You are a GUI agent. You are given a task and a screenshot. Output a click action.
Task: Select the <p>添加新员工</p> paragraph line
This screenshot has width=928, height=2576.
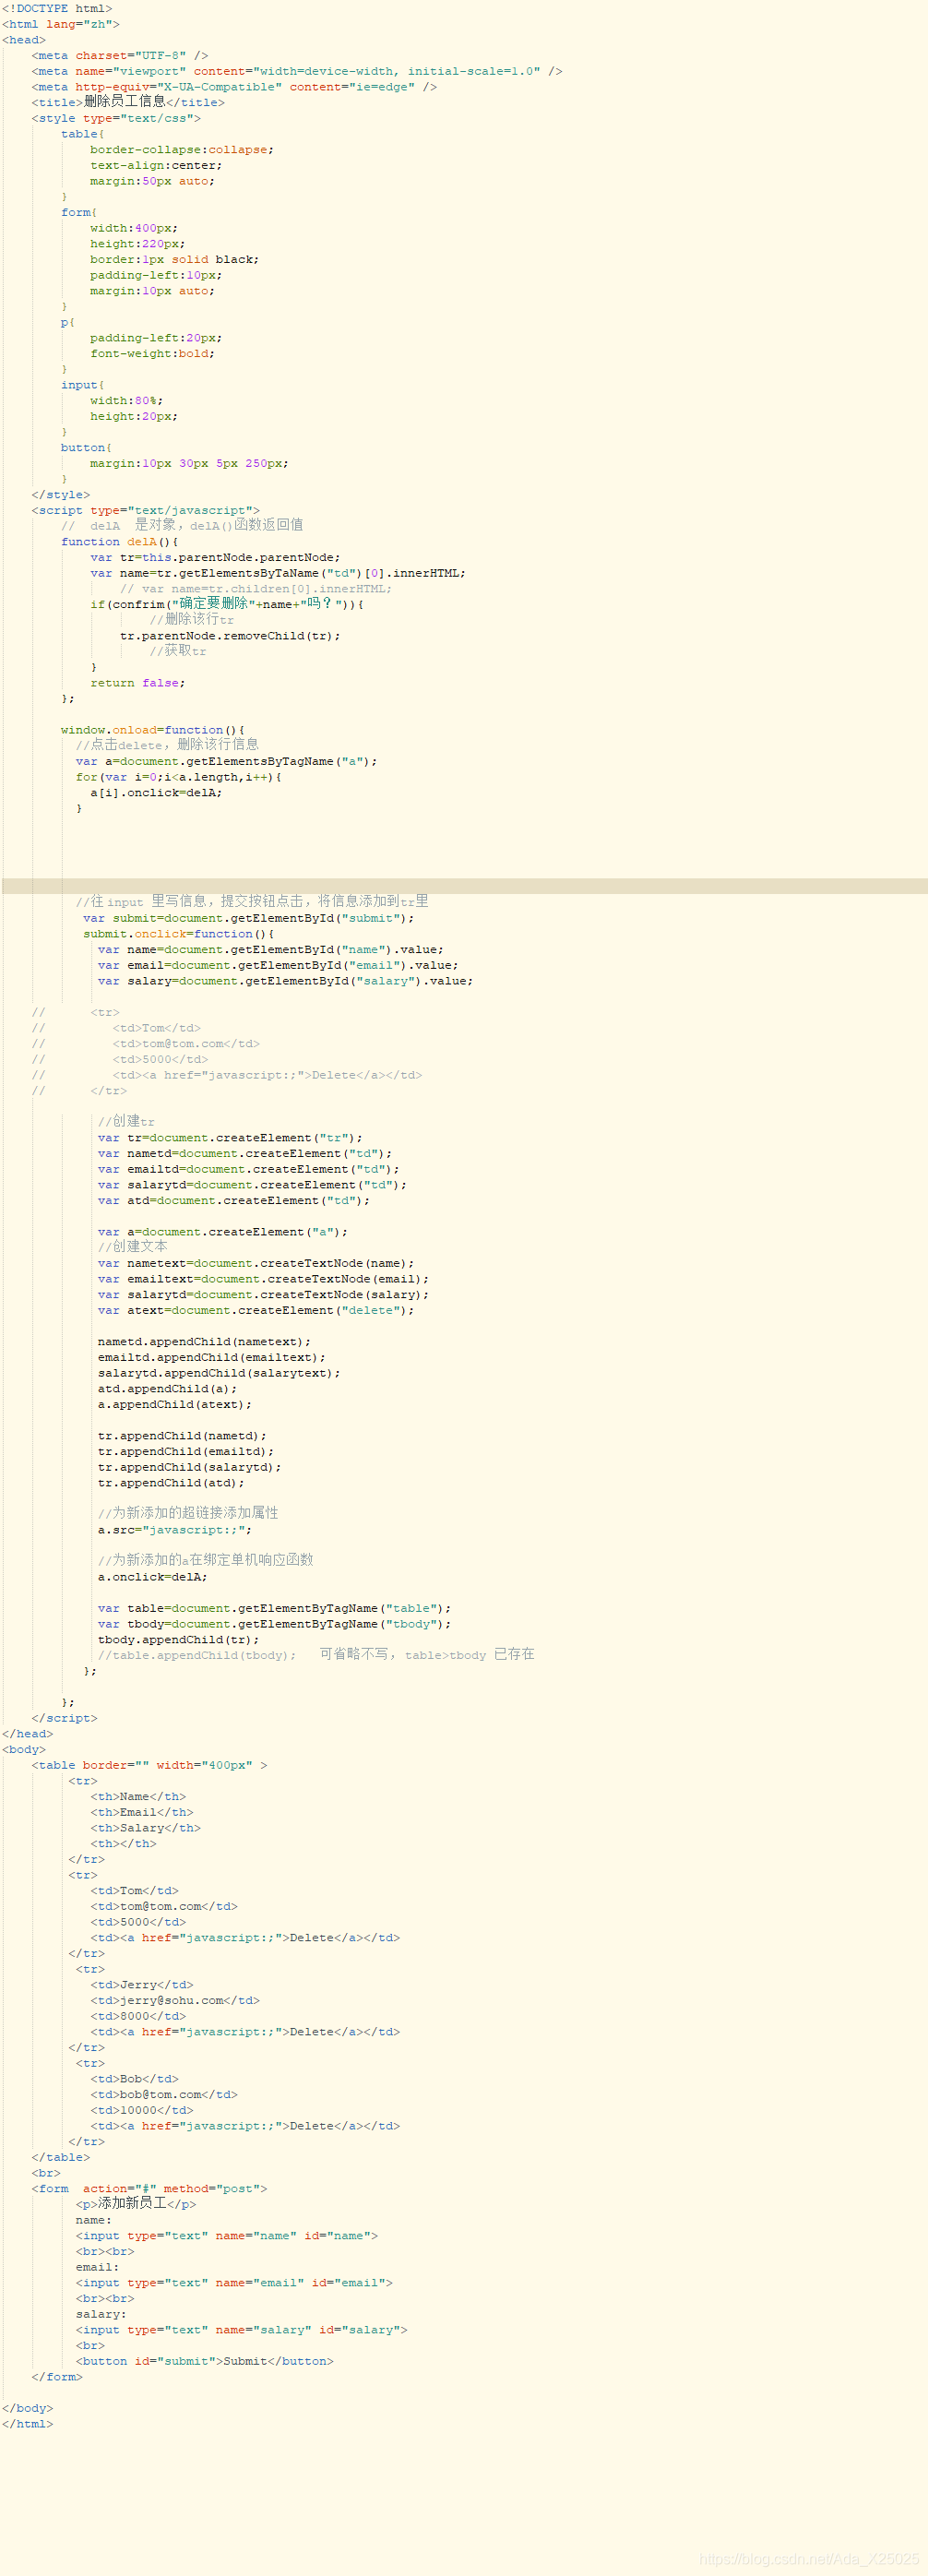click(136, 2203)
